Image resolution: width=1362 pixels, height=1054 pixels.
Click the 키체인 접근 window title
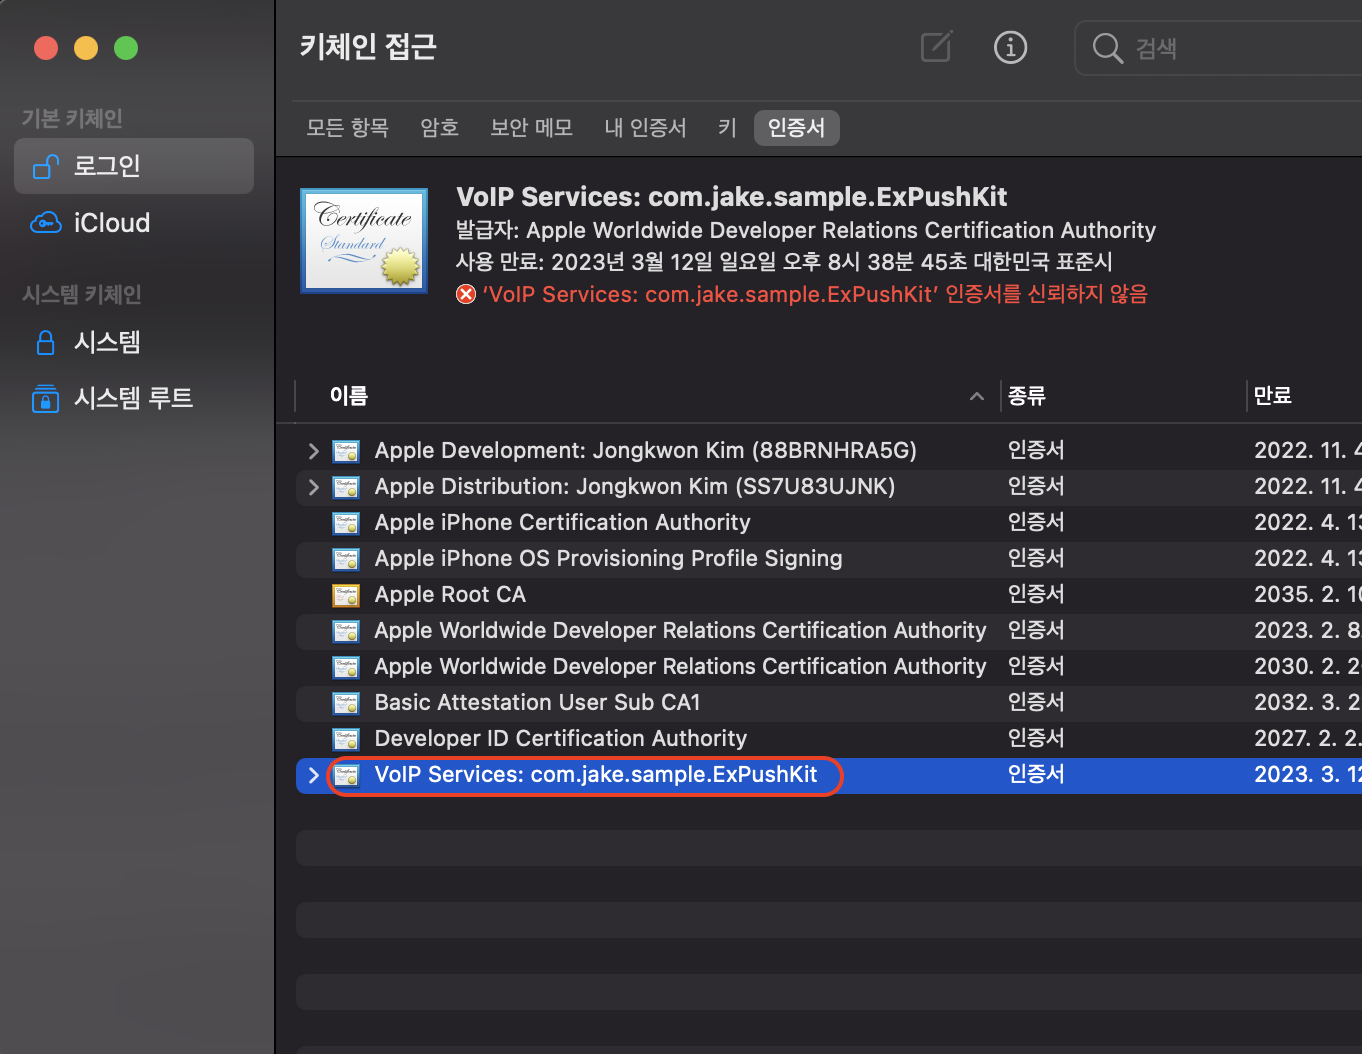pos(368,47)
